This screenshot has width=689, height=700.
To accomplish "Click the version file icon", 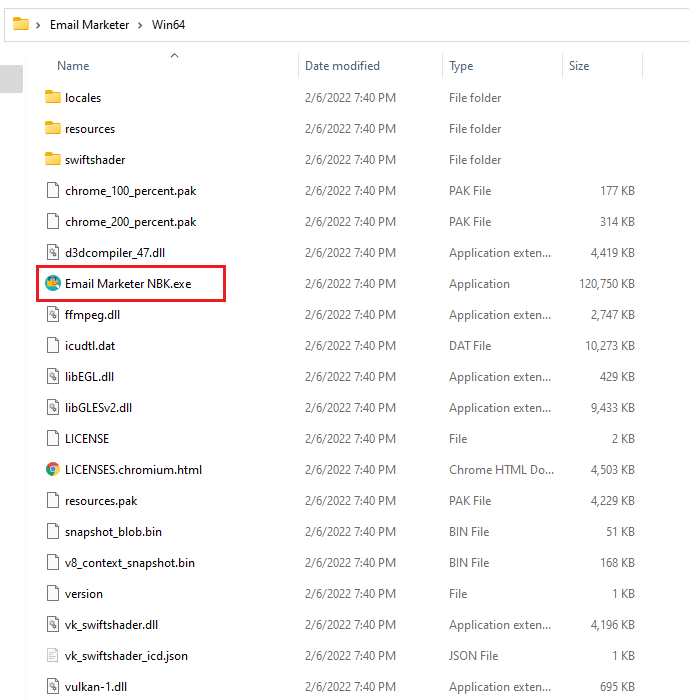I will pos(53,593).
